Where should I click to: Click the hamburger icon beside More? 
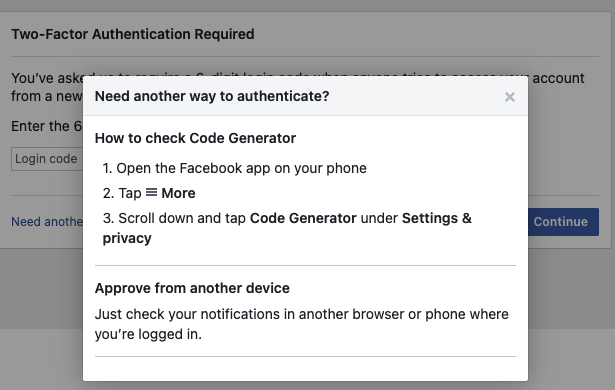pos(151,193)
